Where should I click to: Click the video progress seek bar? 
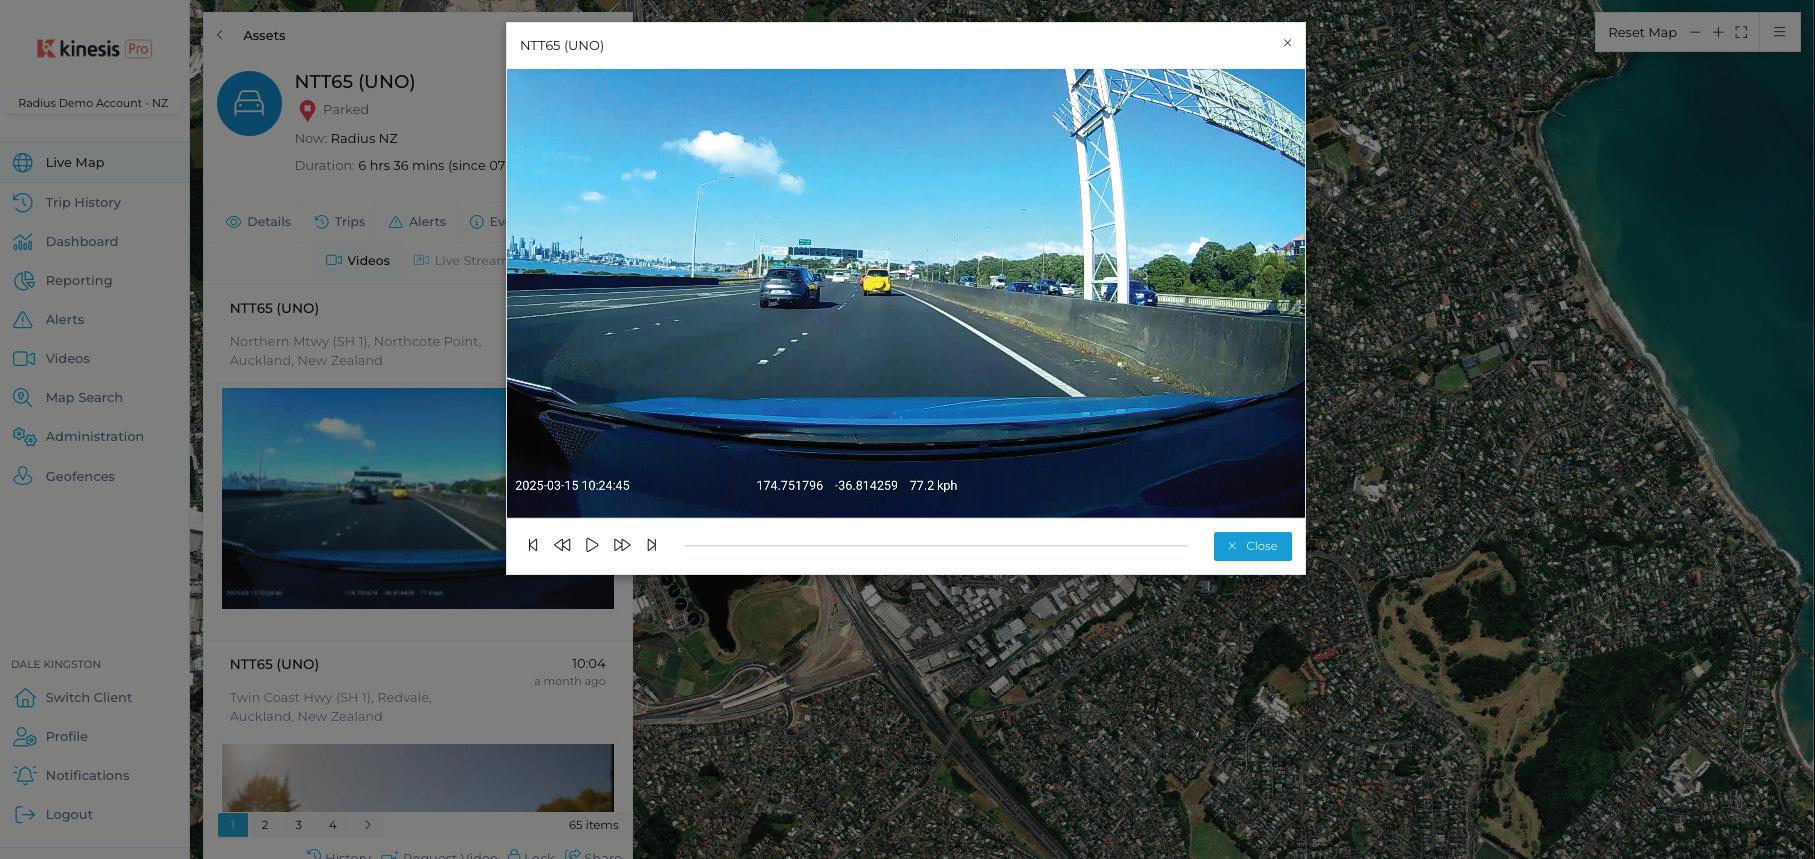click(x=936, y=546)
